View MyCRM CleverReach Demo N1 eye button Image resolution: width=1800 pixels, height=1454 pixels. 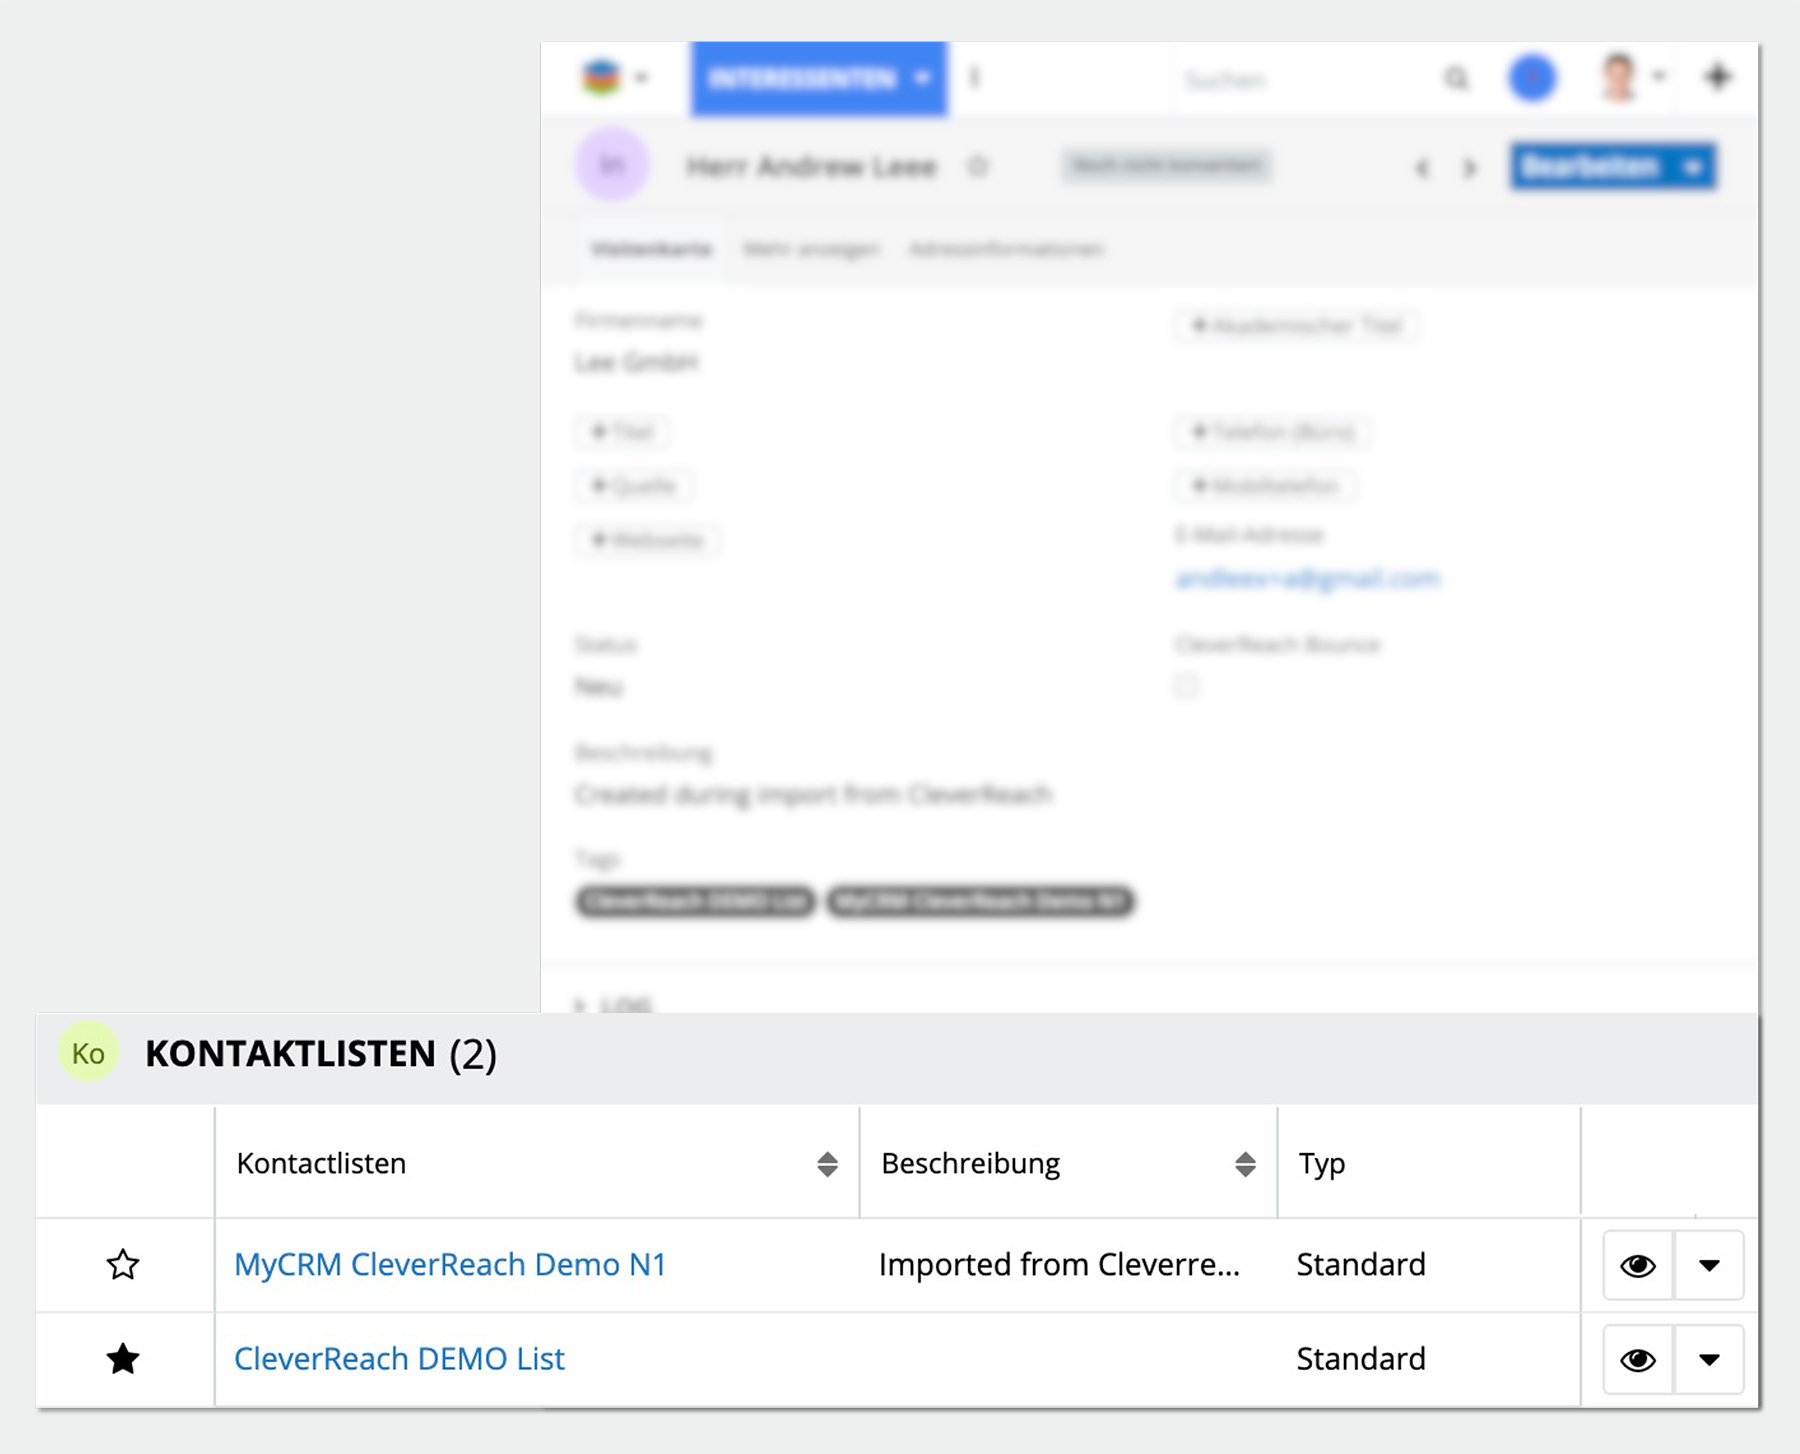coord(1637,1266)
